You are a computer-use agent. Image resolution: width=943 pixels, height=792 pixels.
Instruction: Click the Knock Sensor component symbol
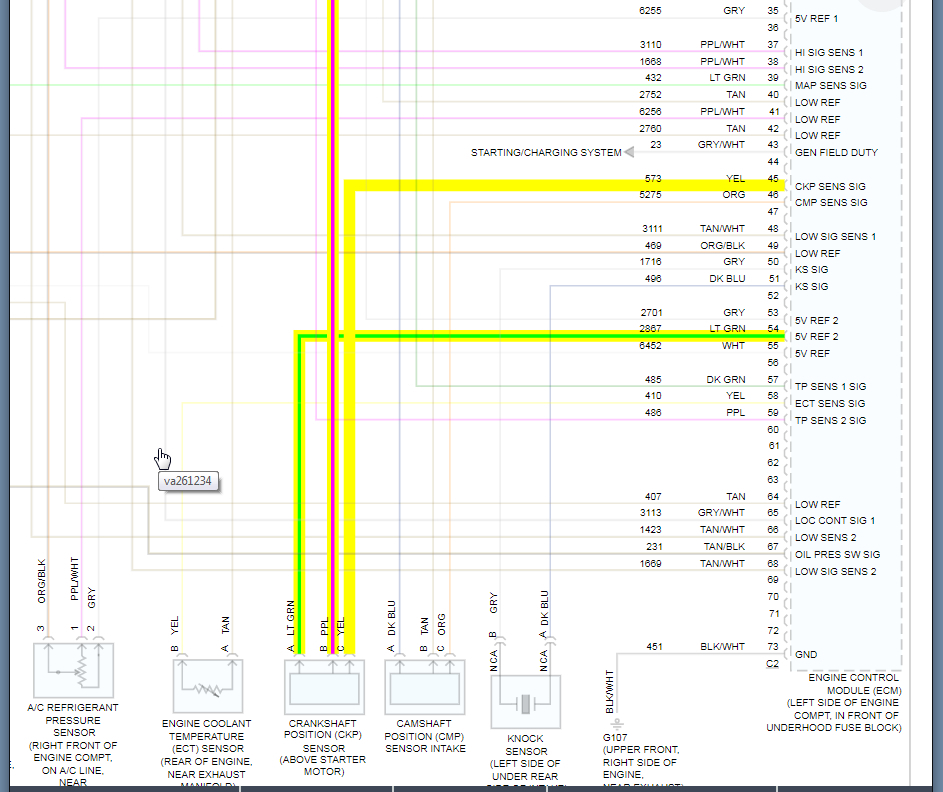(526, 702)
